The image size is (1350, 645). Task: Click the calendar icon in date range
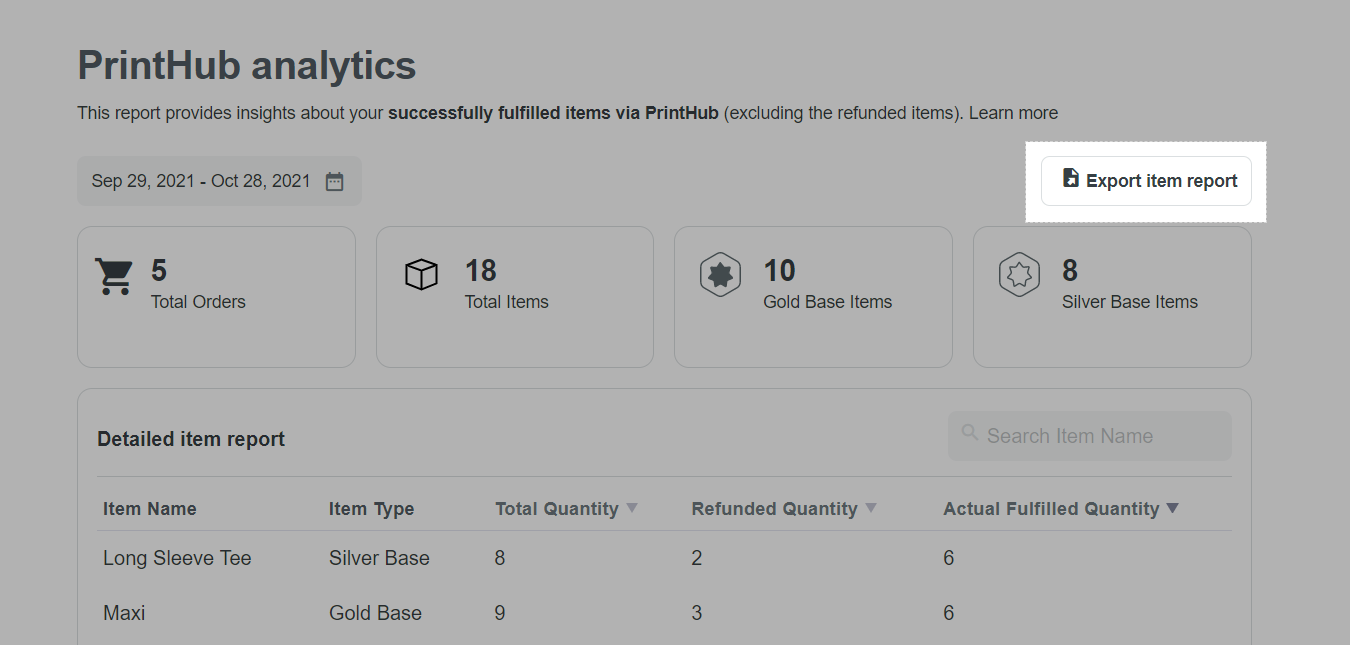[x=335, y=181]
